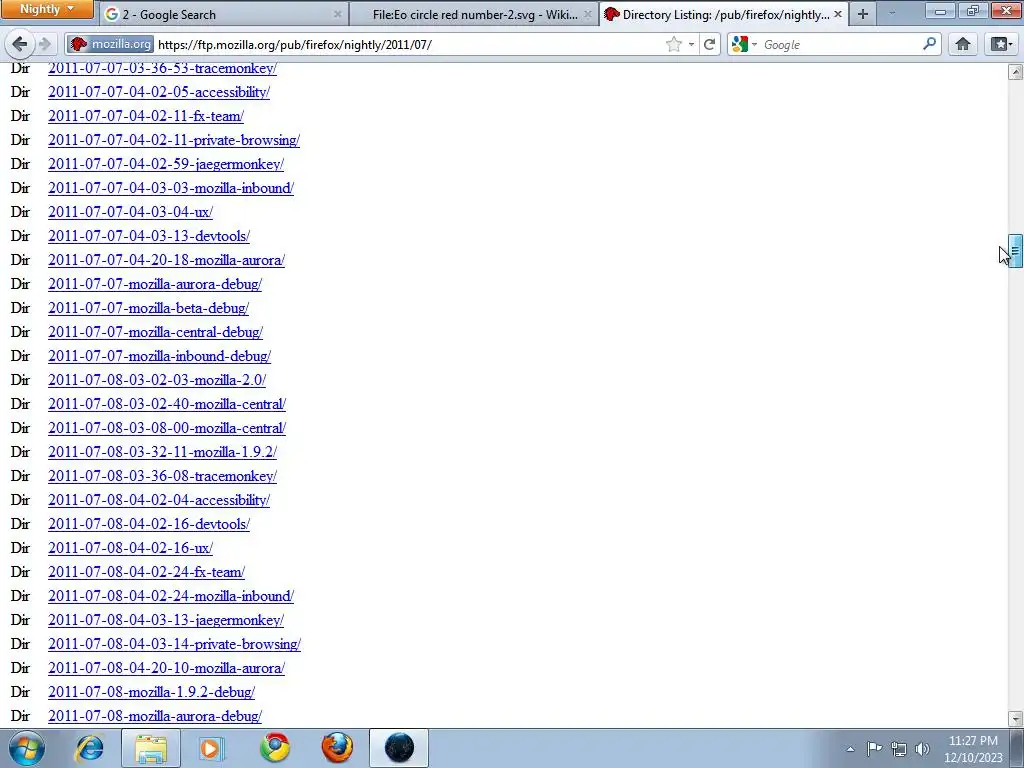Open 2011-07-07-04-02-11-private-browsing directory
The image size is (1024, 768).
[x=174, y=140]
